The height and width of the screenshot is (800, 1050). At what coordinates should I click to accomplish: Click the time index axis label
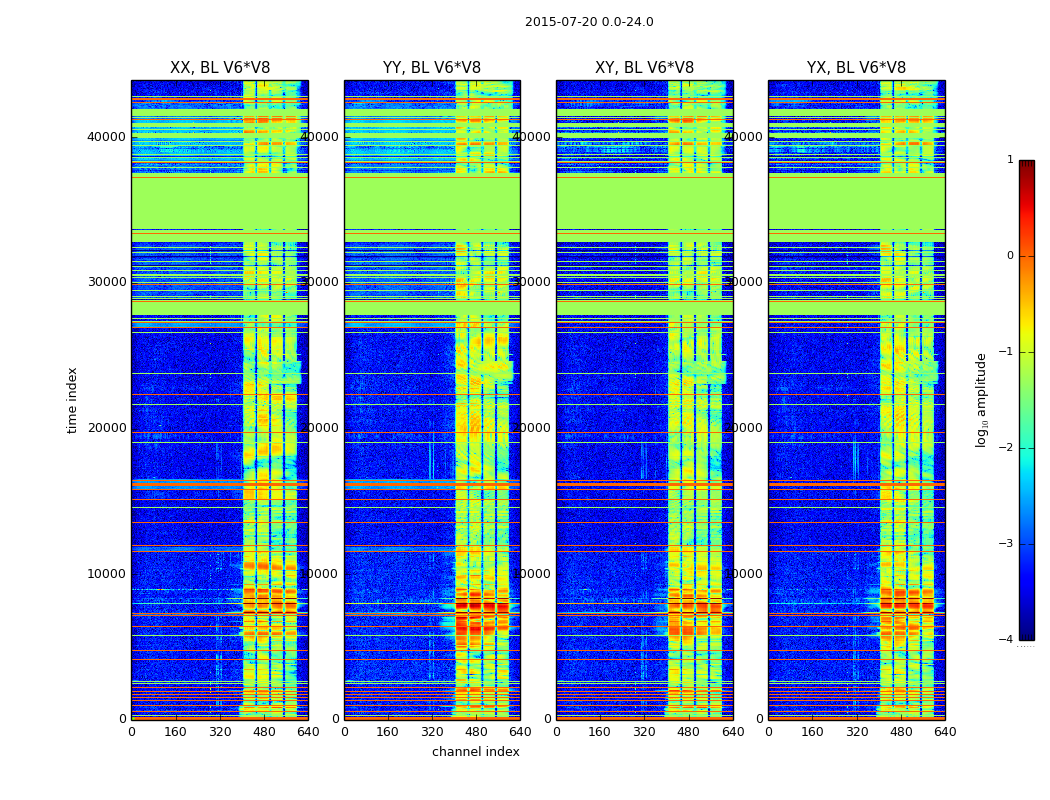point(72,400)
